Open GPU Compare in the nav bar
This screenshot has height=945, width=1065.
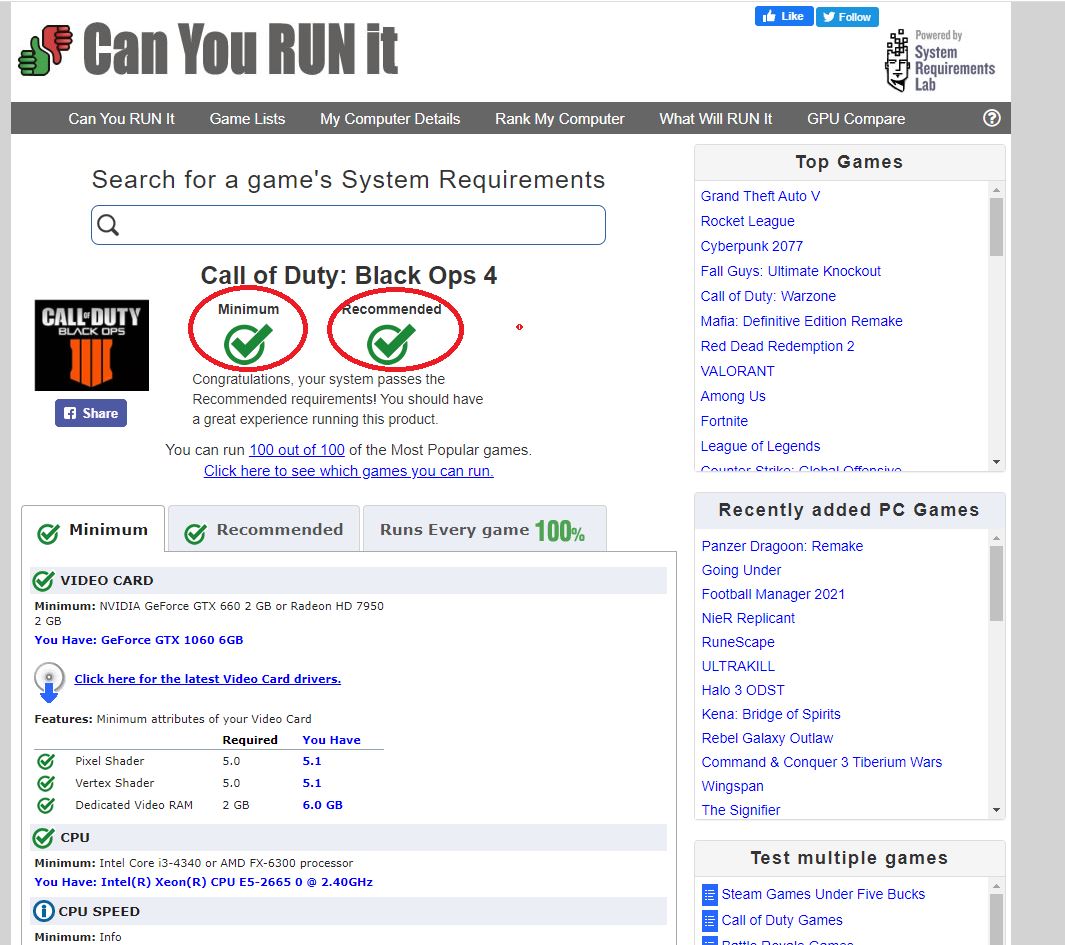856,119
